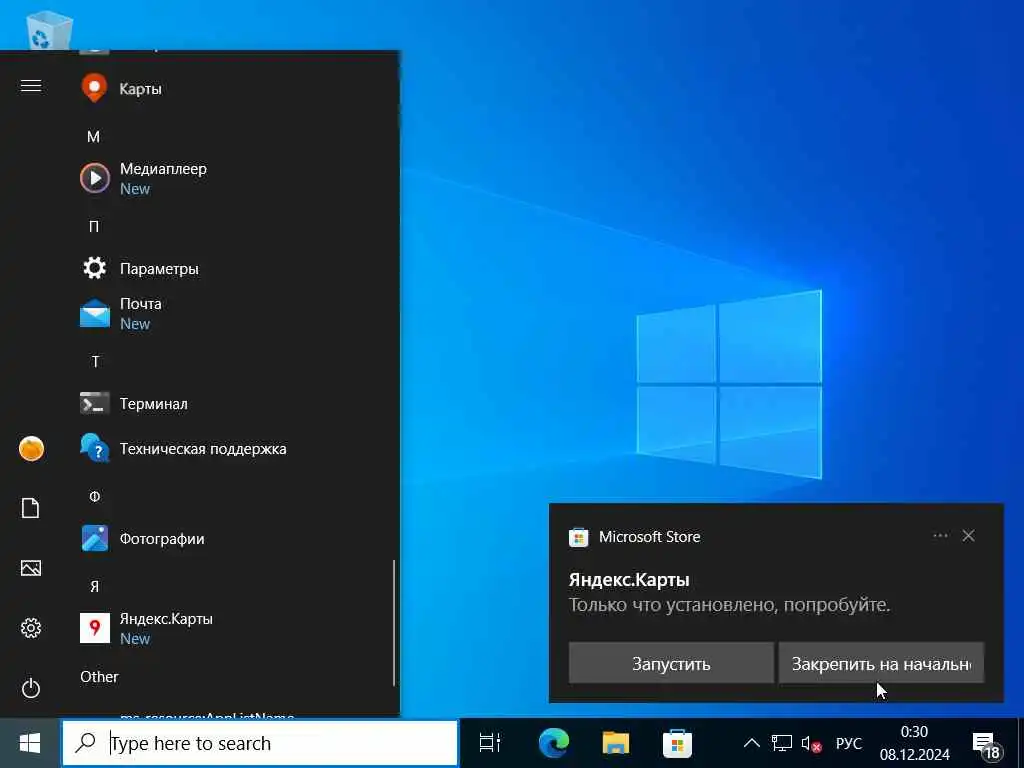Open the Power options button

point(31,688)
